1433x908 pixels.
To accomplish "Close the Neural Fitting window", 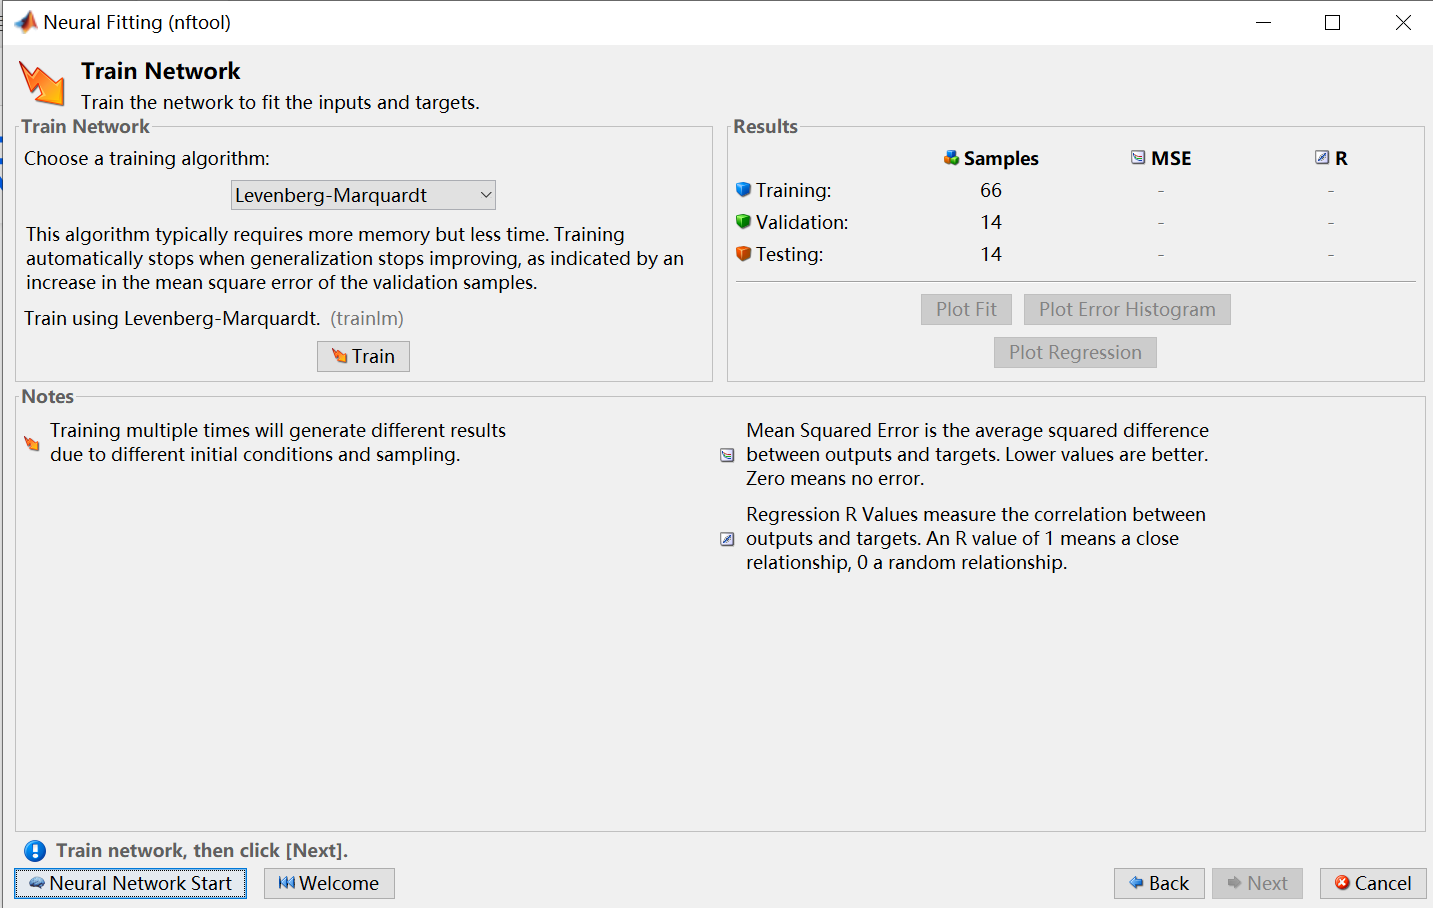I will pyautogui.click(x=1403, y=22).
